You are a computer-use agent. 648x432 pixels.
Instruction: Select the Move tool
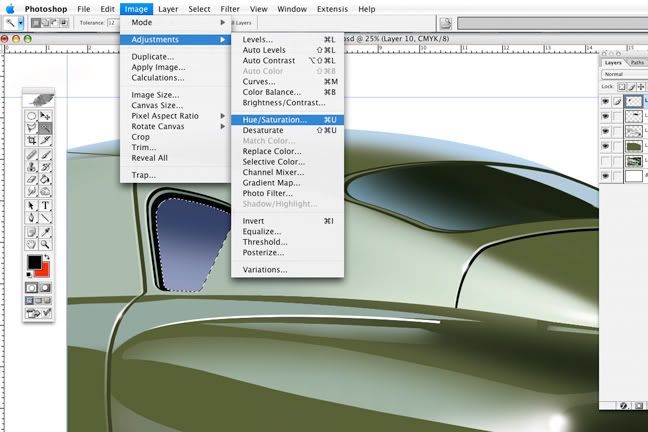click(x=45, y=116)
